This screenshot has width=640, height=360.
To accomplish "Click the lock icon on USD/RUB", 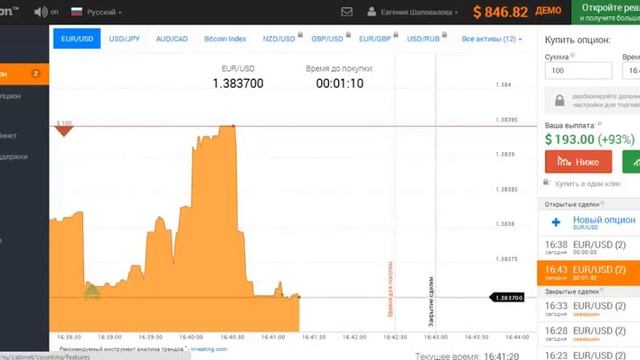I will coord(444,35).
